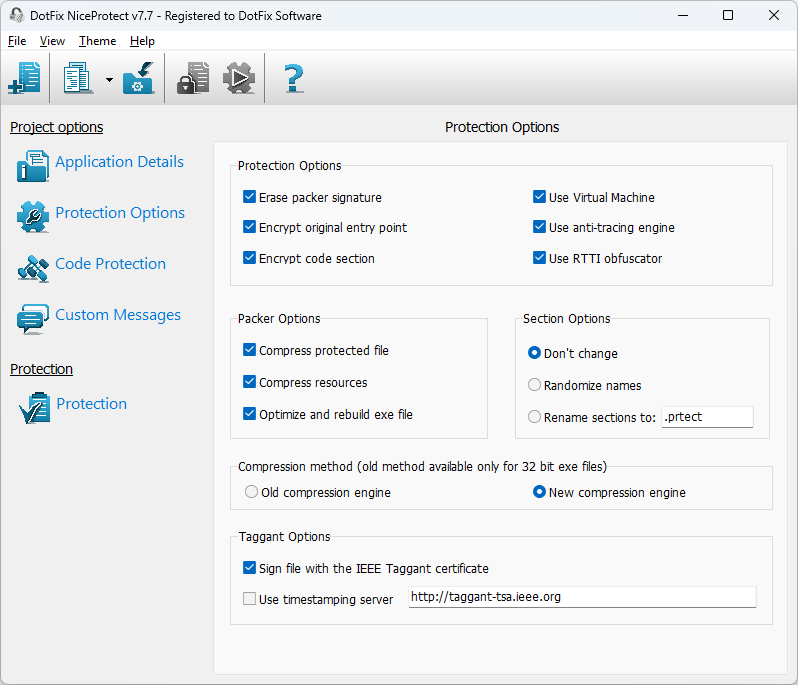
Task: Disable Use Virtual Machine checkbox
Action: point(539,197)
